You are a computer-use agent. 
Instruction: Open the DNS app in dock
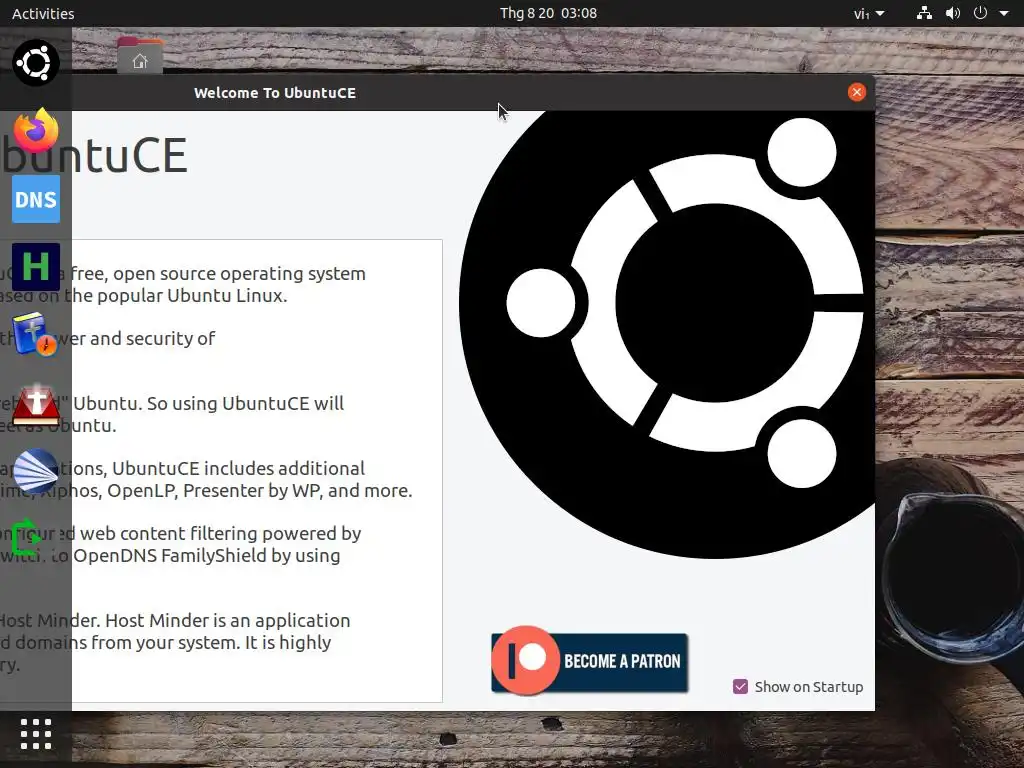(36, 199)
